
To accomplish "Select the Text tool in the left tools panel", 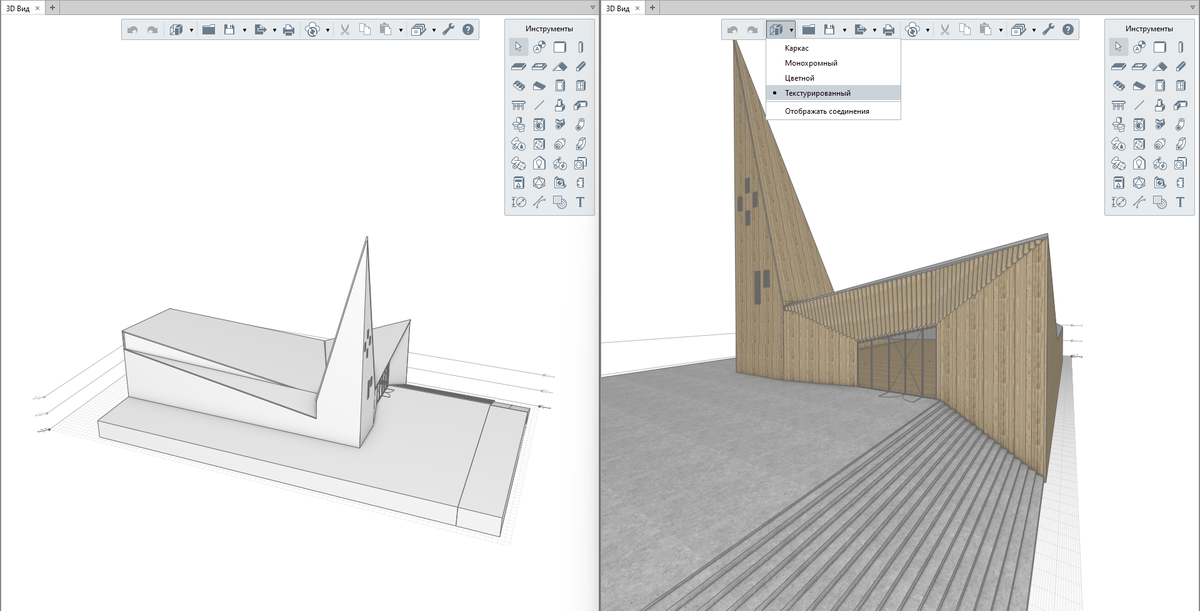I will (580, 202).
